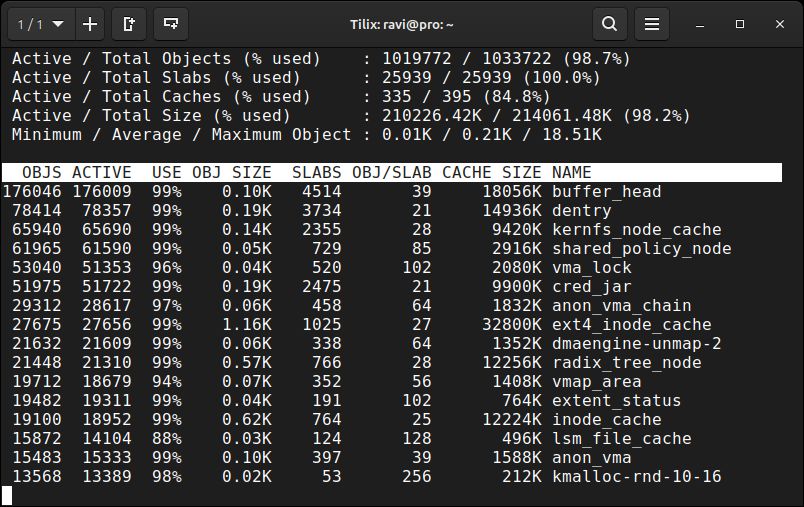The height and width of the screenshot is (507, 804).
Task: Select the cred_jar cache name
Action: 592,287
